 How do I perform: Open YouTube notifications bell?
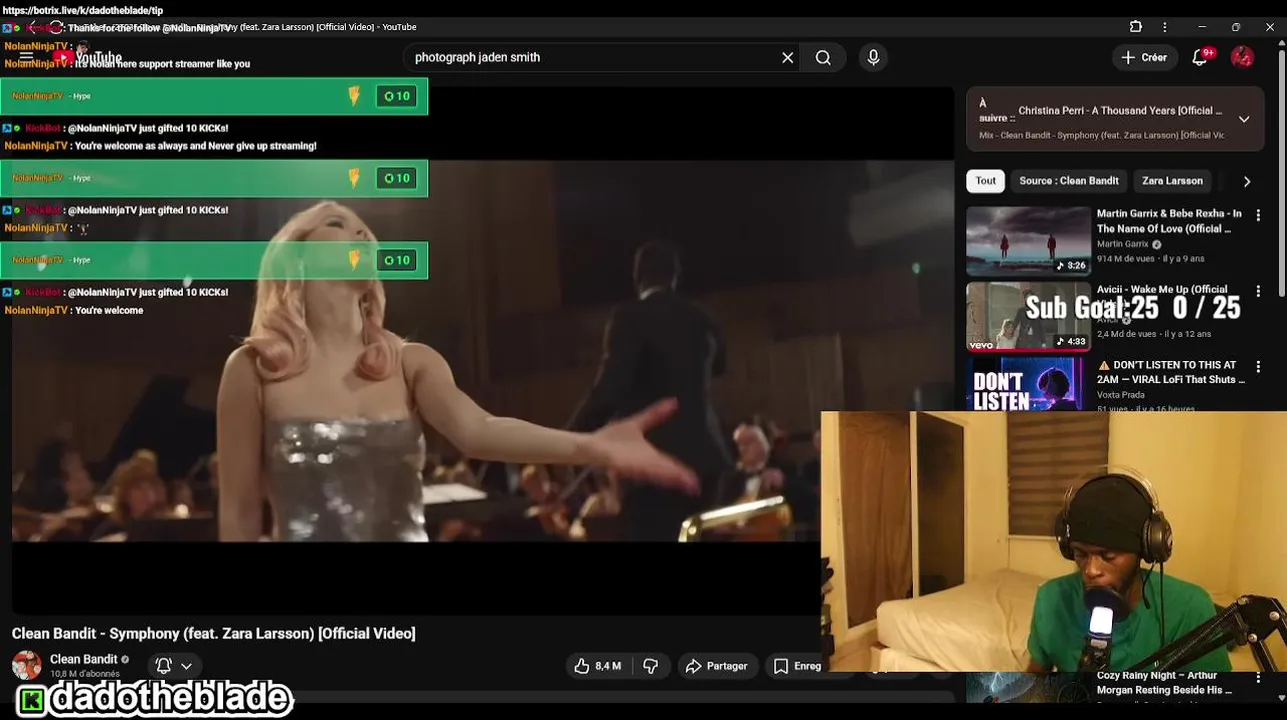pos(1200,58)
